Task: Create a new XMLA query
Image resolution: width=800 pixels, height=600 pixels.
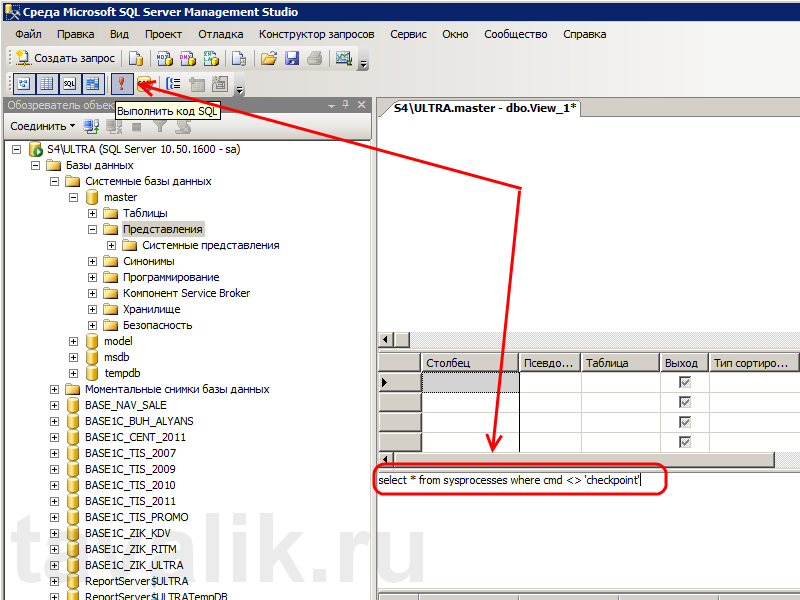Action: (x=211, y=58)
